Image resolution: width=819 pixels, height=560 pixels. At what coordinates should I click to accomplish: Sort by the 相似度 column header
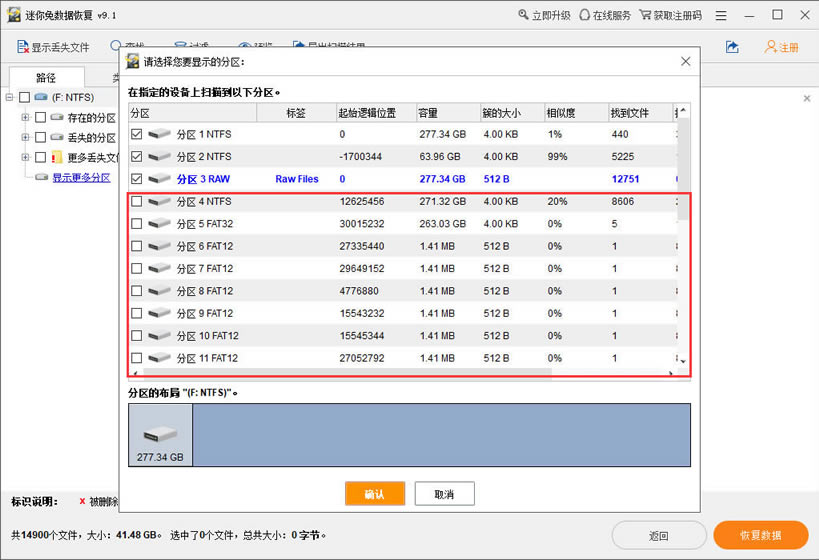tap(560, 113)
